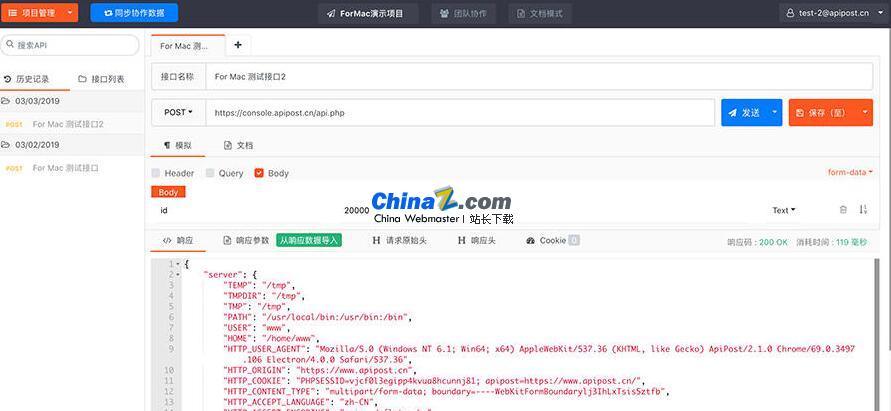891x411 pixels.
Task: Open the POST method dropdown
Action: [178, 113]
